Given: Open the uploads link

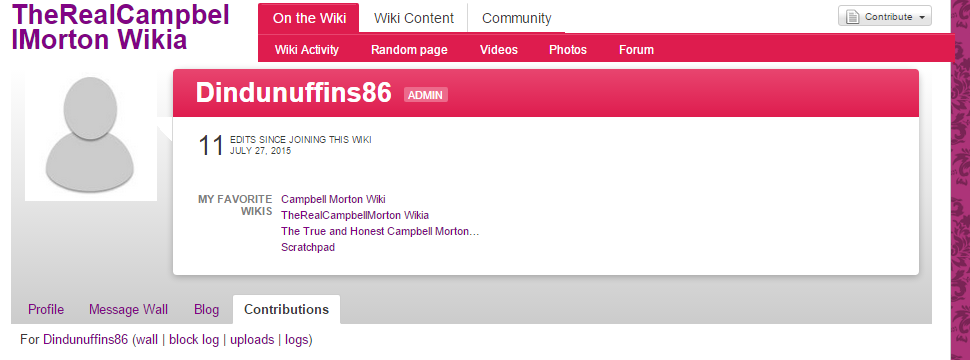Looking at the screenshot, I should [x=252, y=340].
